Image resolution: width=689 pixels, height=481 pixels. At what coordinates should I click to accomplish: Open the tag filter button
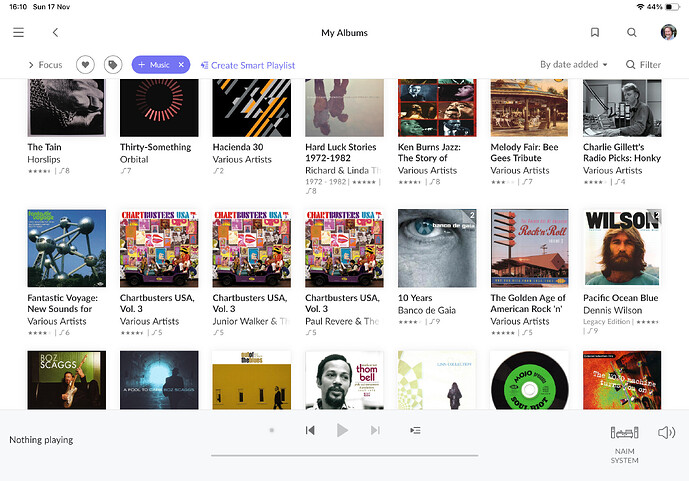pyautogui.click(x=113, y=65)
